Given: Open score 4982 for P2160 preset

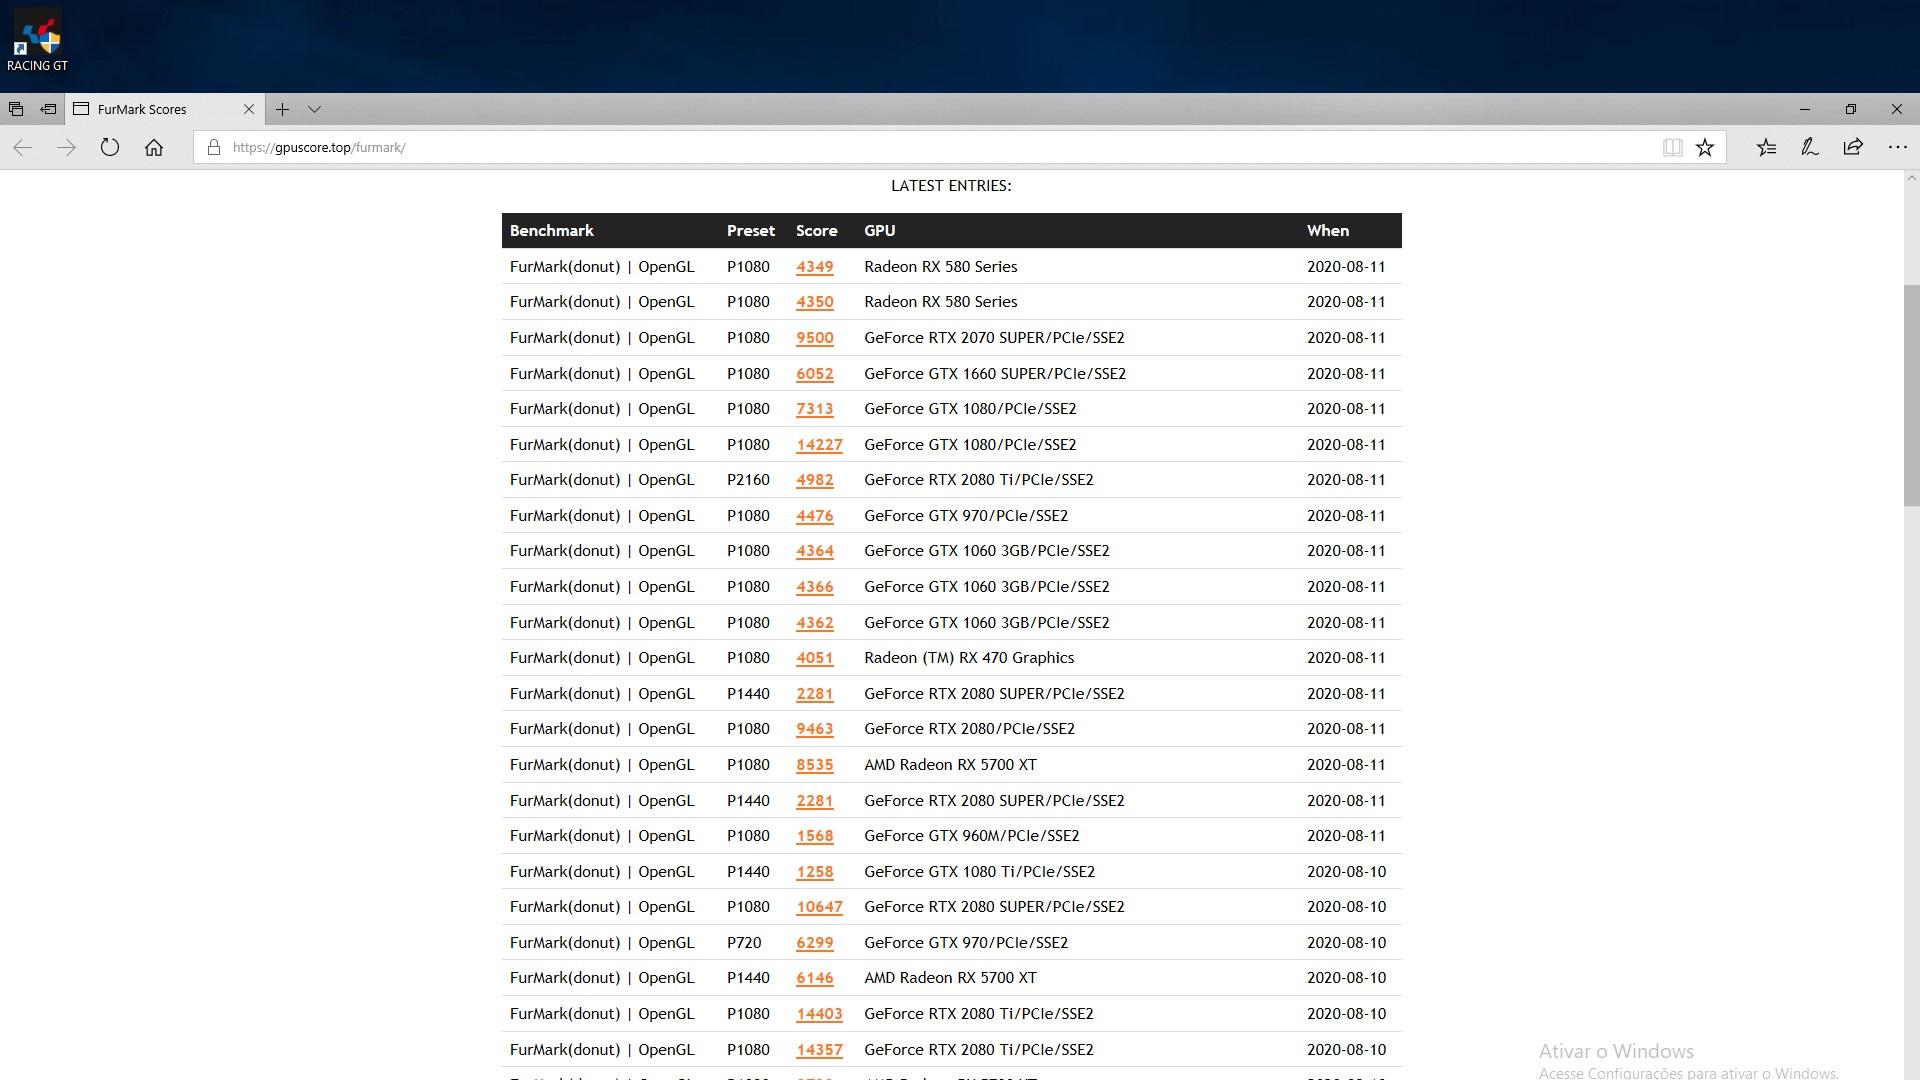Looking at the screenshot, I should point(814,480).
